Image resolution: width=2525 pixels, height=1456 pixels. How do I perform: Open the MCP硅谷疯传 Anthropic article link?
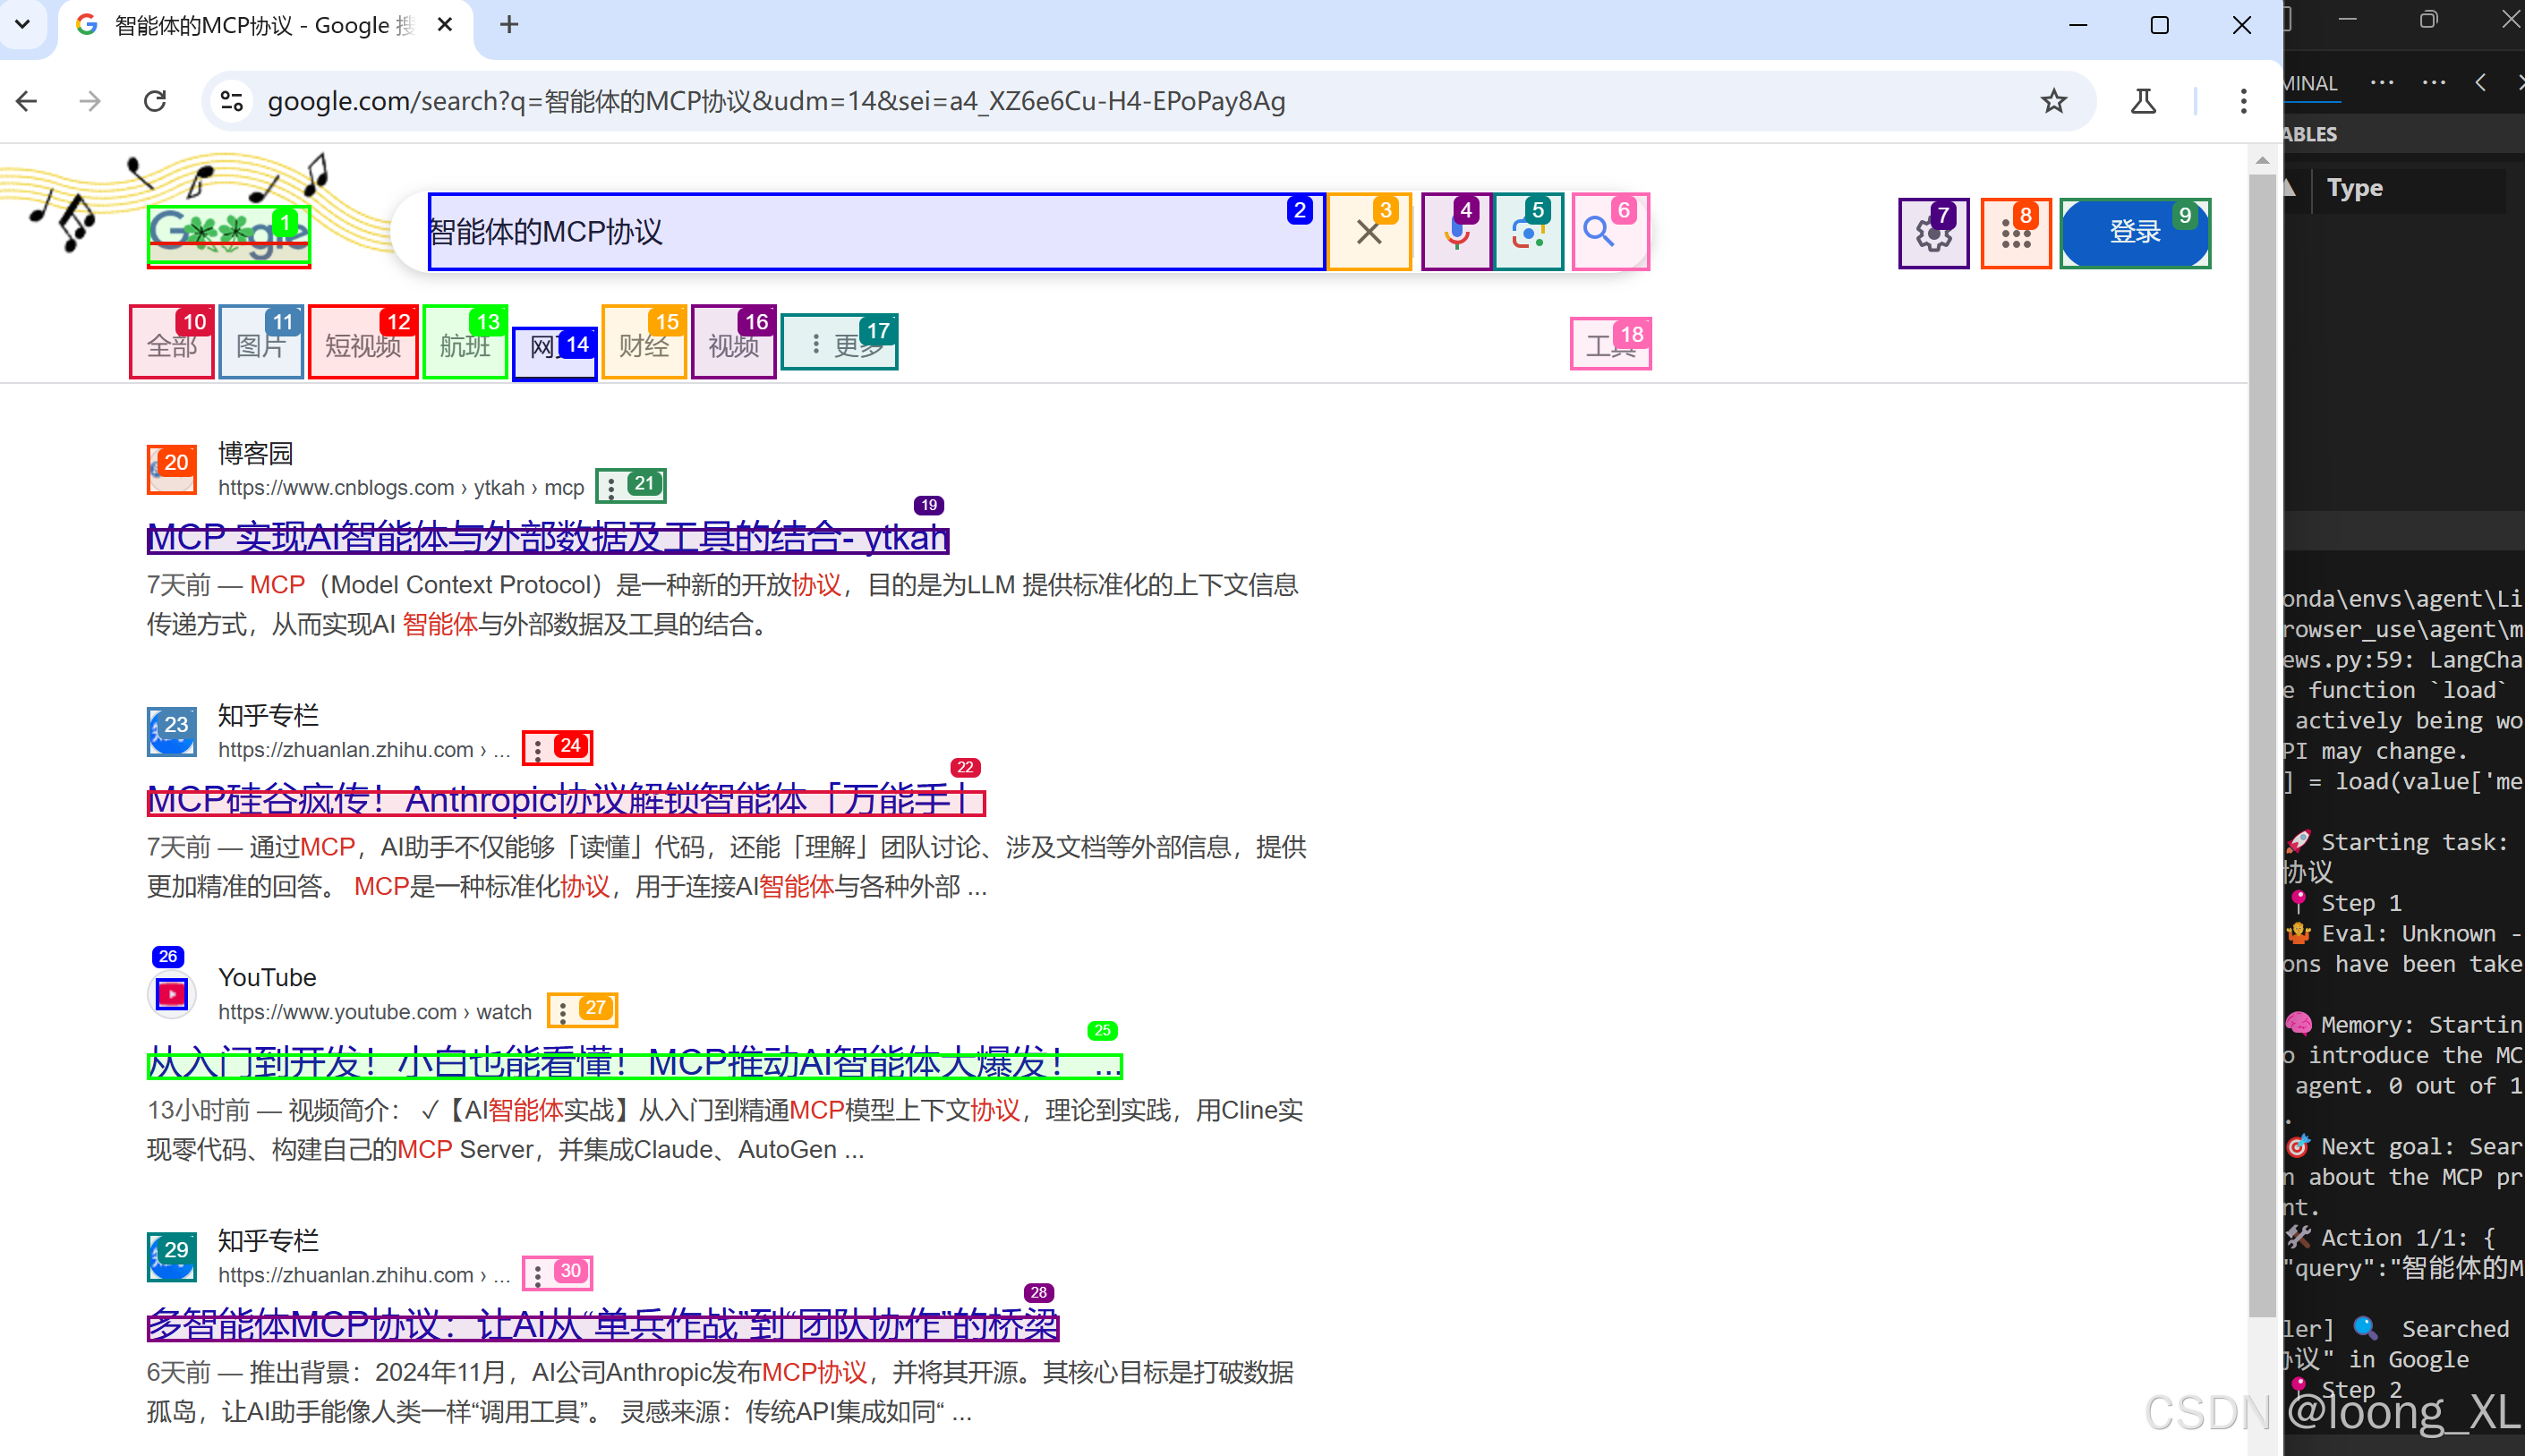click(563, 800)
